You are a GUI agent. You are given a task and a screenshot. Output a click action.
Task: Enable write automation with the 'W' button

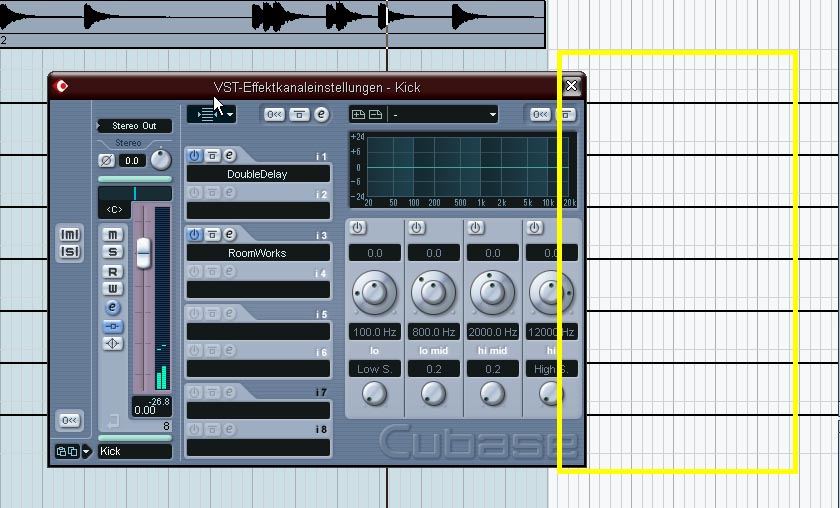(112, 288)
